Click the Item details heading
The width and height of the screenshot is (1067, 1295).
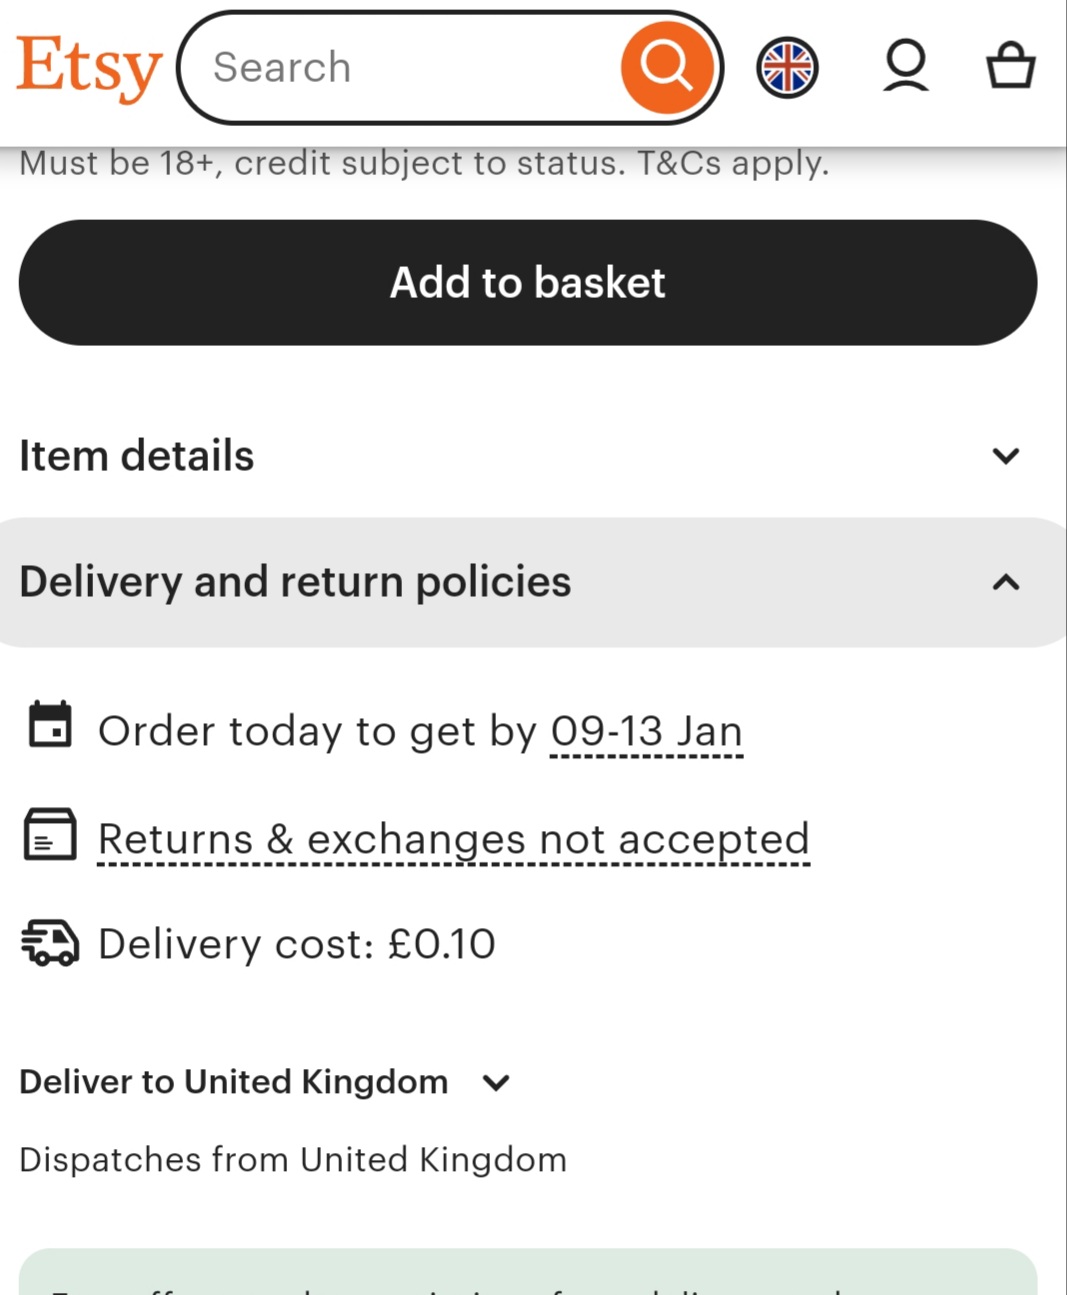click(137, 456)
